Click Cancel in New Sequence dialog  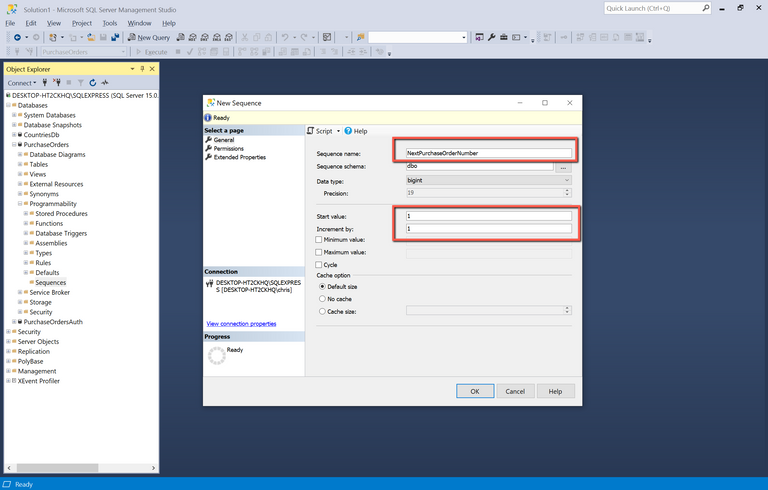point(515,391)
